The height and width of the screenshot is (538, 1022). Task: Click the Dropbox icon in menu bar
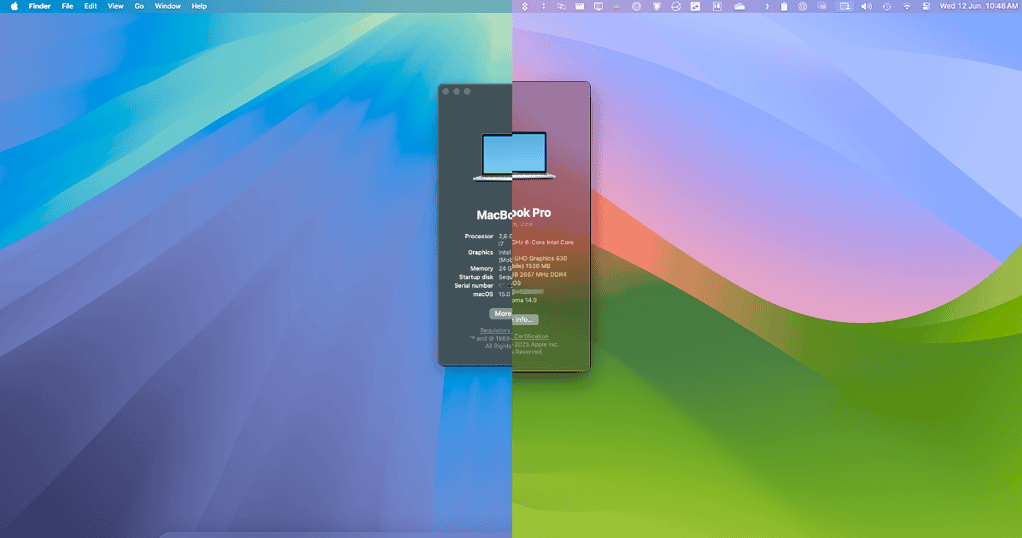pos(525,6)
